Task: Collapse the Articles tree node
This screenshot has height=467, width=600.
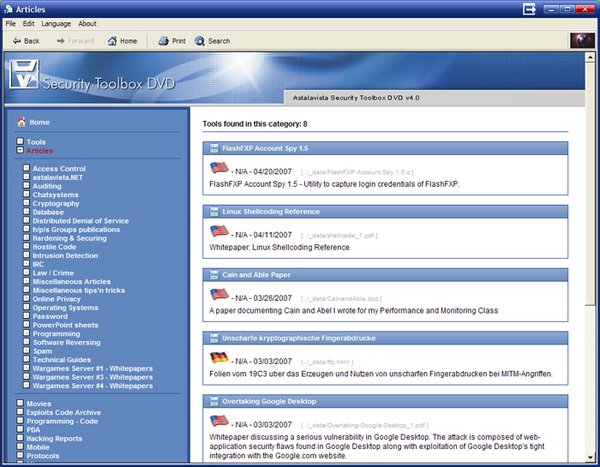Action: click(x=19, y=151)
